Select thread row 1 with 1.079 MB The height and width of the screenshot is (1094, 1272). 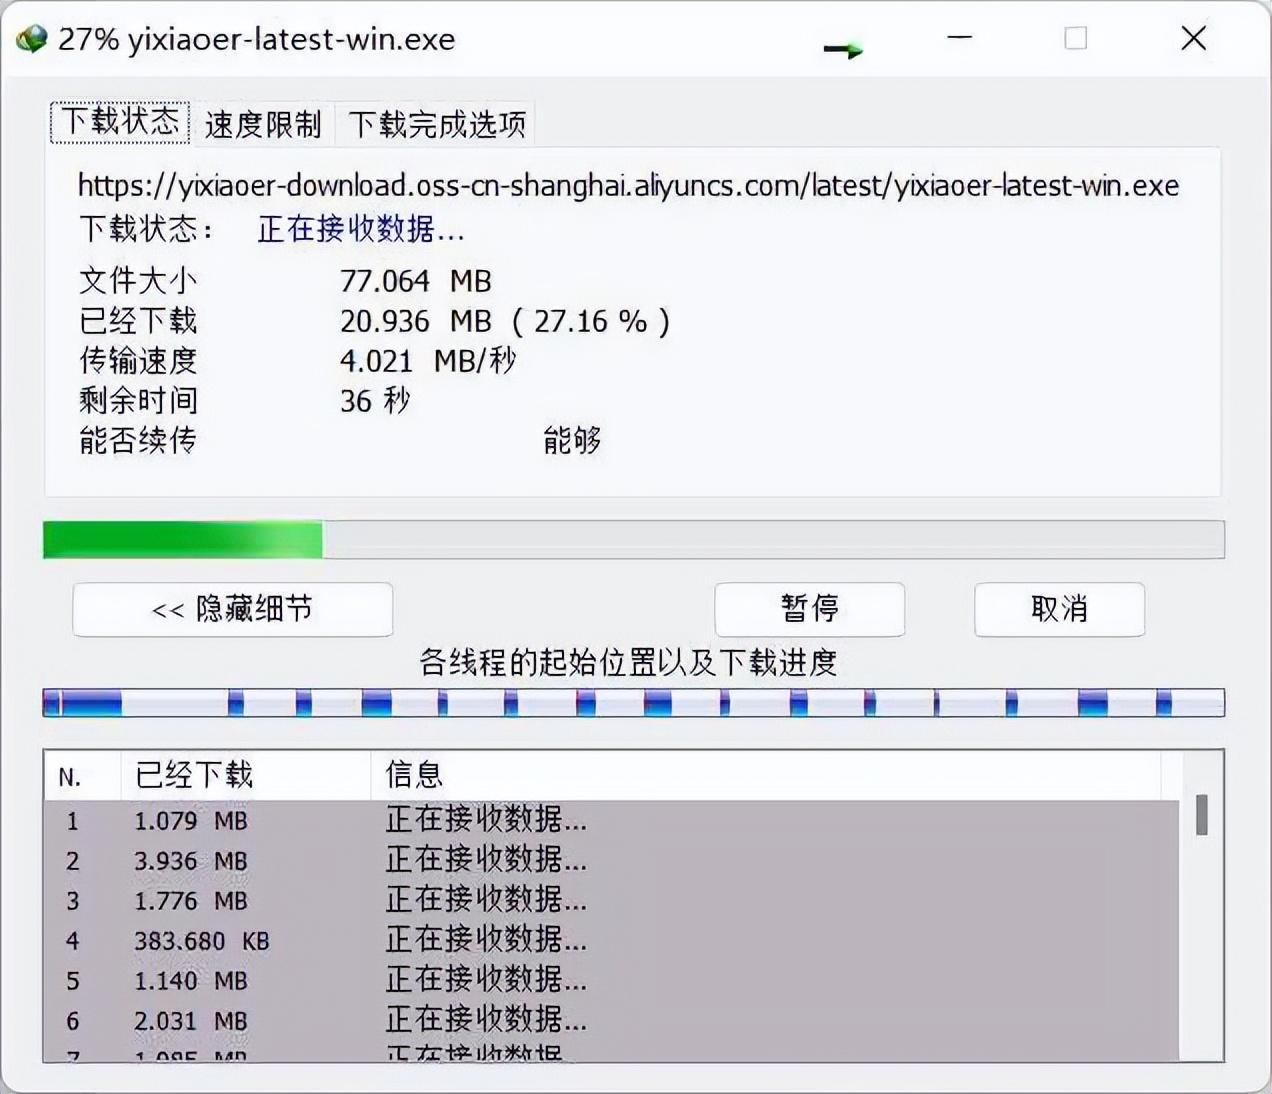coord(612,821)
